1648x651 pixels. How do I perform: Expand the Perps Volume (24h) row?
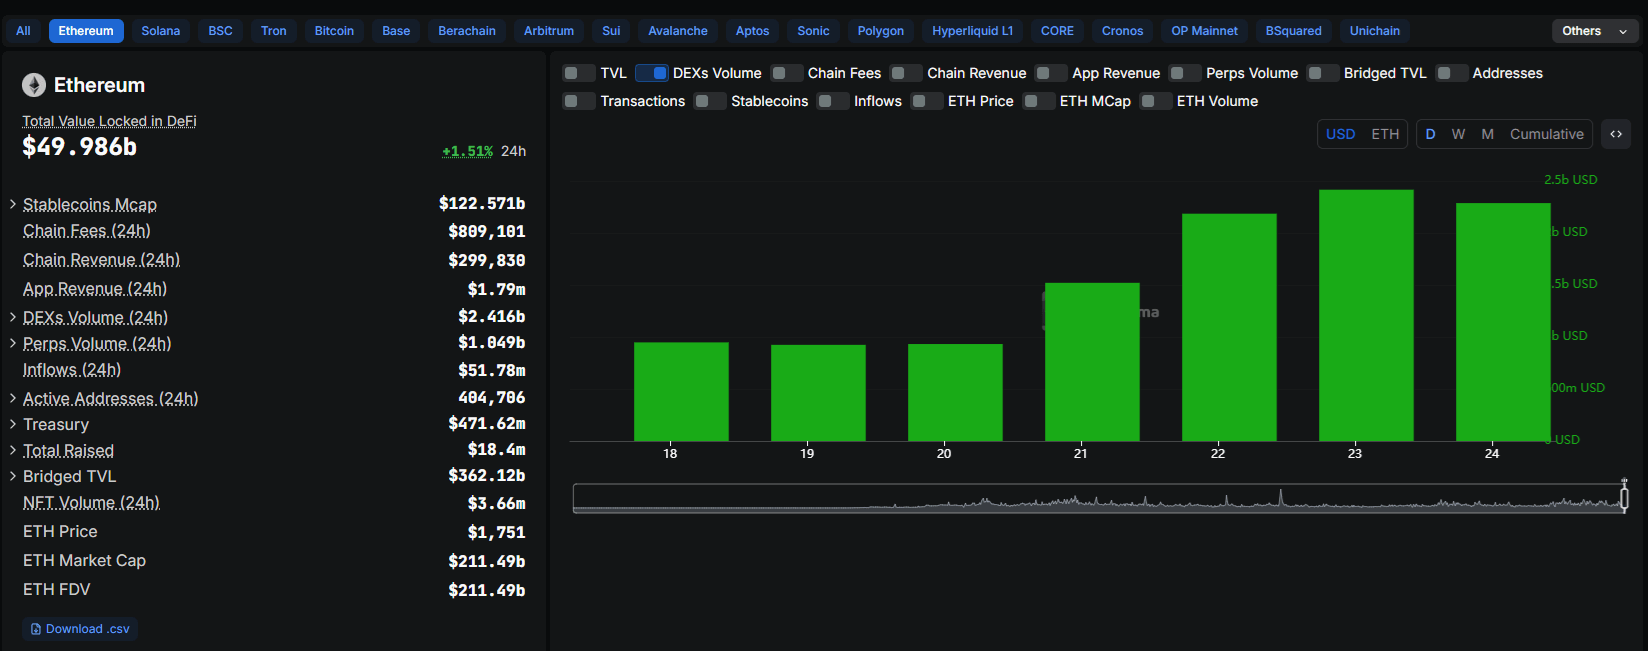tap(13, 343)
